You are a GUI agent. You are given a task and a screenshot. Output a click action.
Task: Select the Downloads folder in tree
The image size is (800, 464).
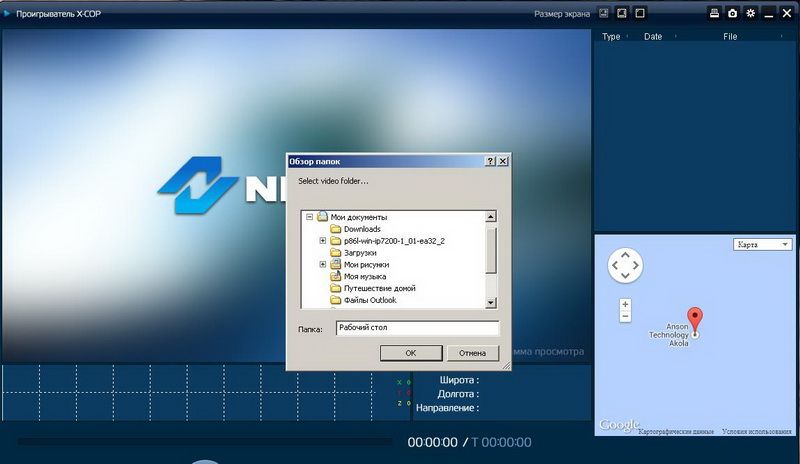(361, 229)
